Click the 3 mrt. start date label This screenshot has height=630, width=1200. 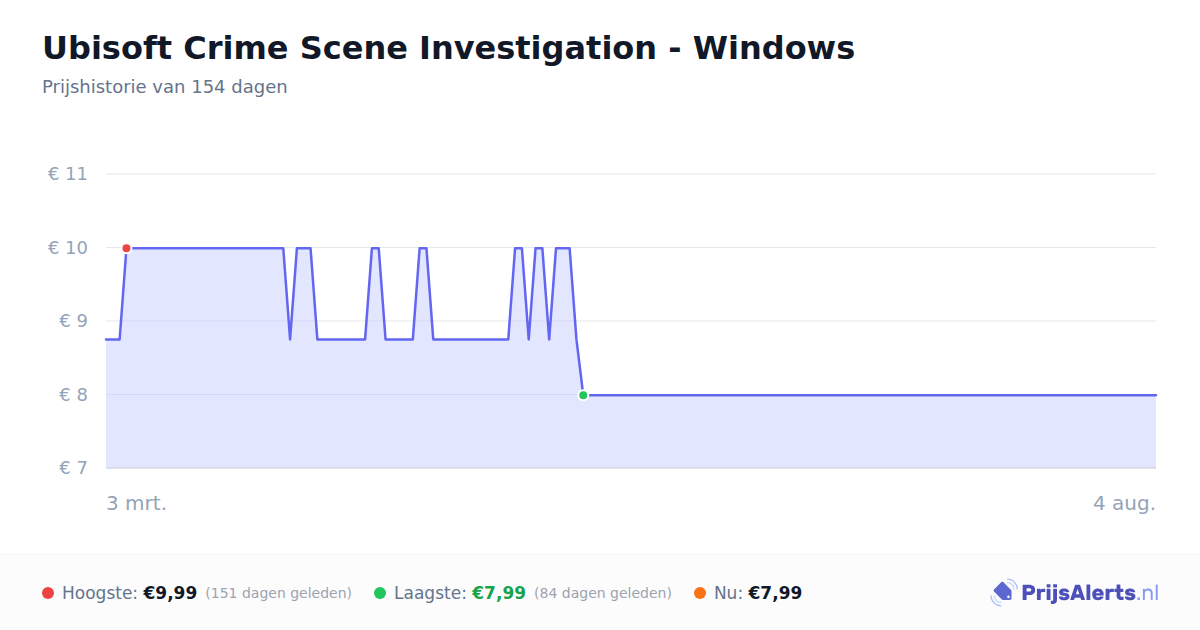(x=137, y=503)
